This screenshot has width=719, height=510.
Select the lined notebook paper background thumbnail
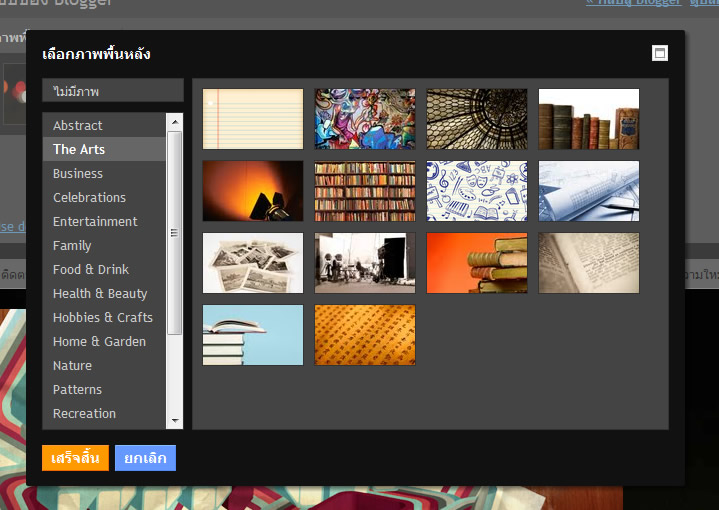[253, 119]
